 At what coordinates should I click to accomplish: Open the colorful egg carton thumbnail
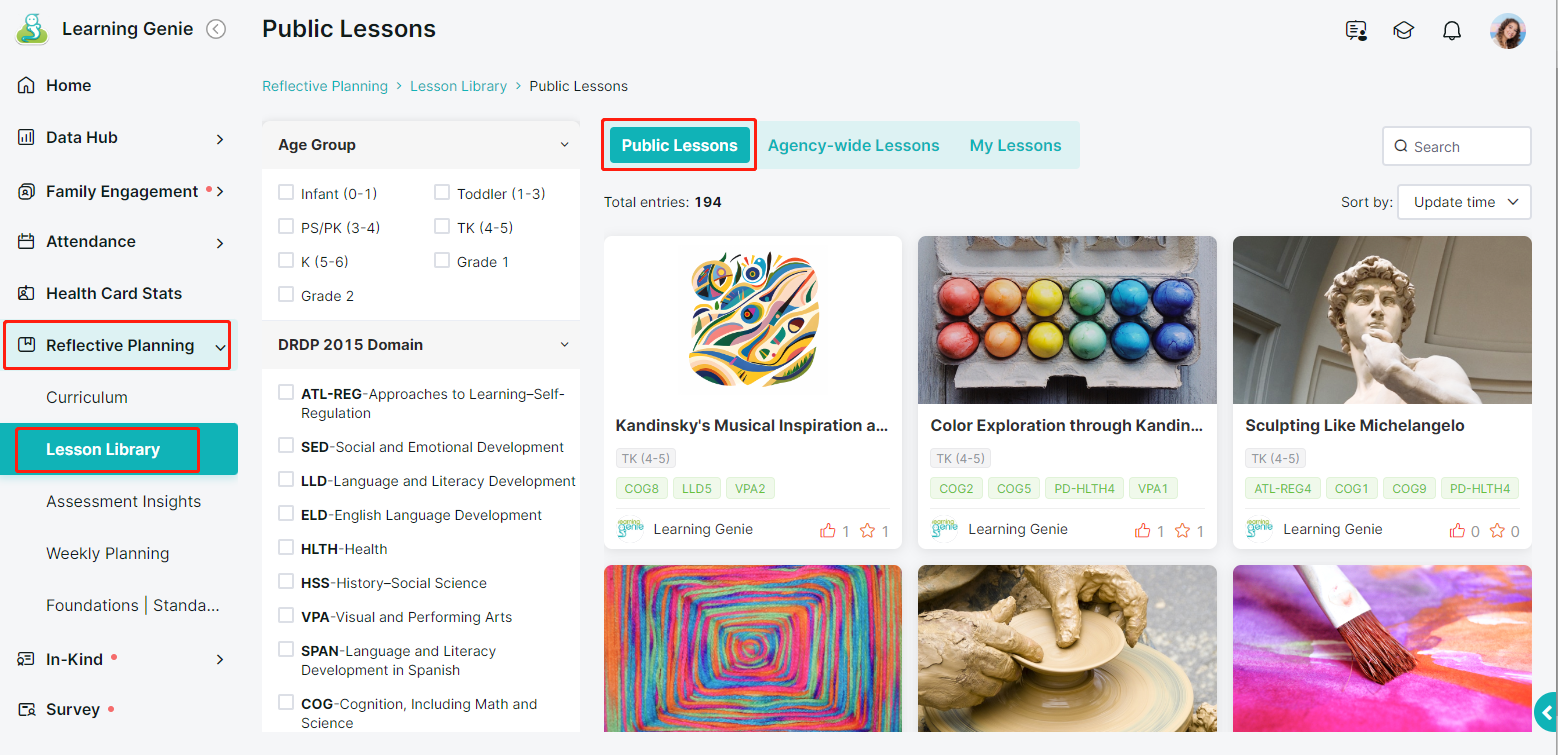[x=1067, y=320]
